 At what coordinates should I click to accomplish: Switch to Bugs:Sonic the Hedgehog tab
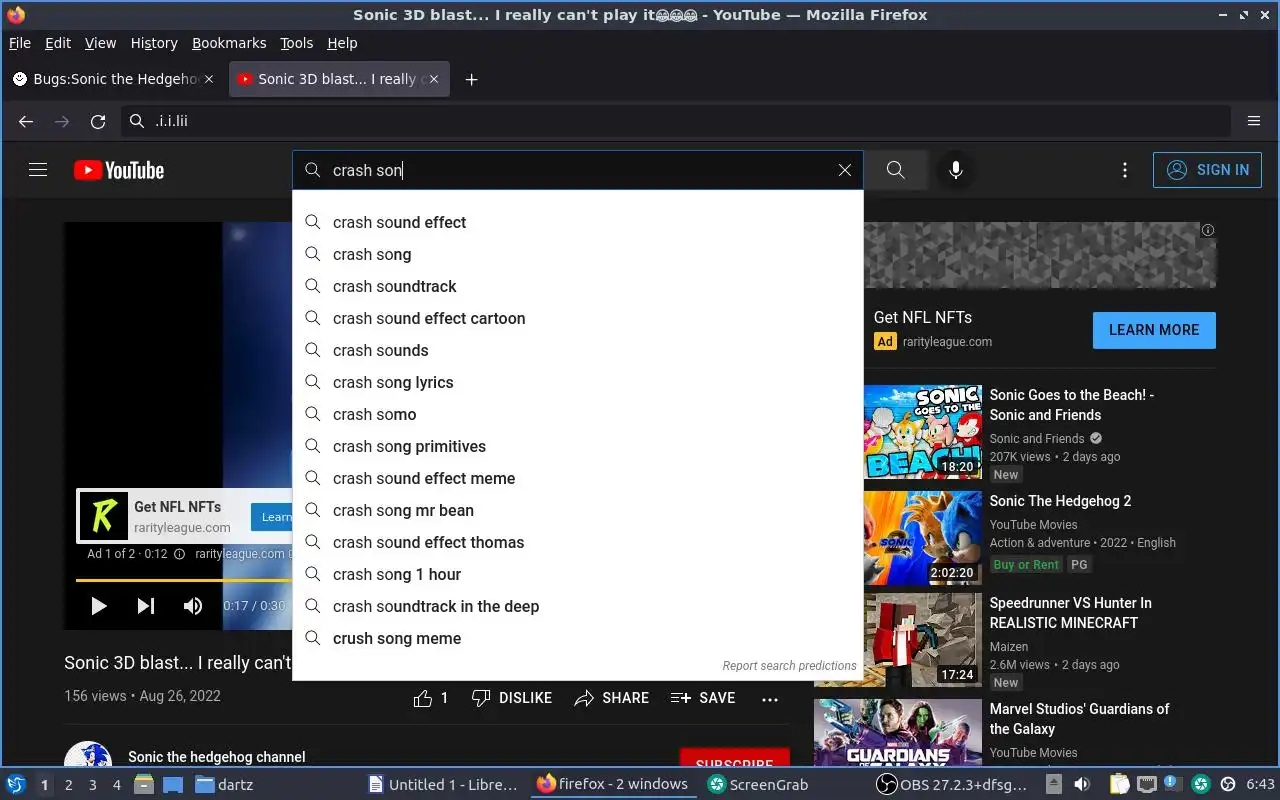click(115, 79)
